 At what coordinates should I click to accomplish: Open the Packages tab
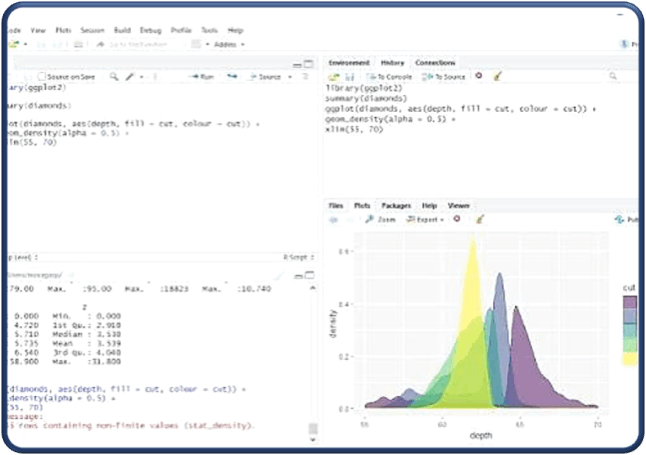point(396,205)
